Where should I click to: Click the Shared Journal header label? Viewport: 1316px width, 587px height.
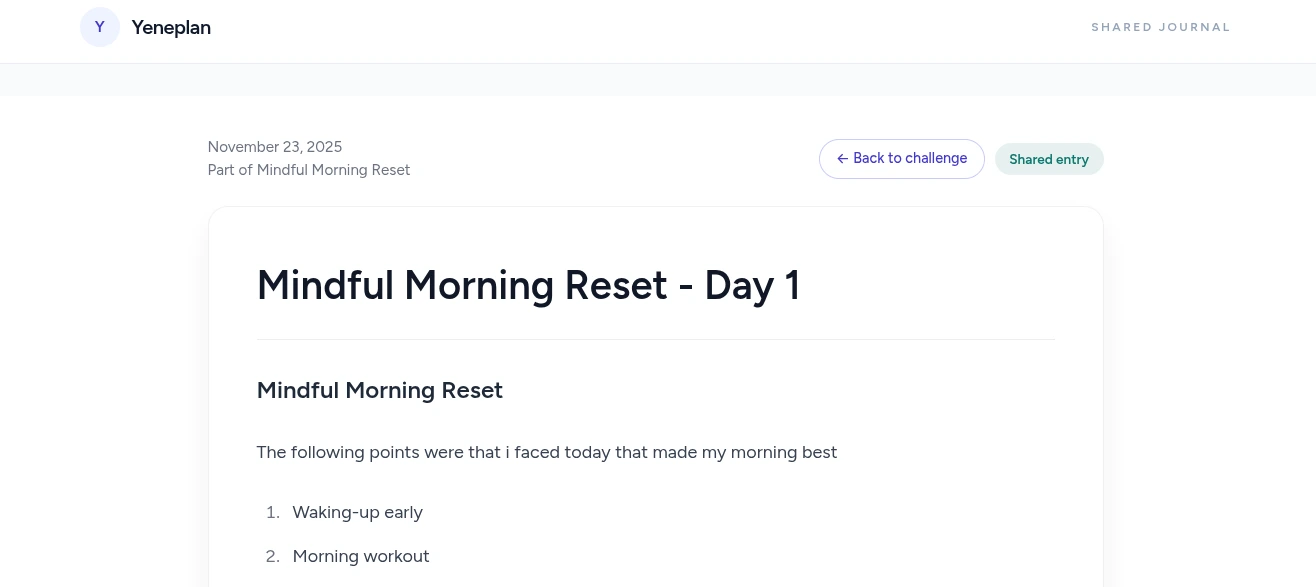(1160, 27)
